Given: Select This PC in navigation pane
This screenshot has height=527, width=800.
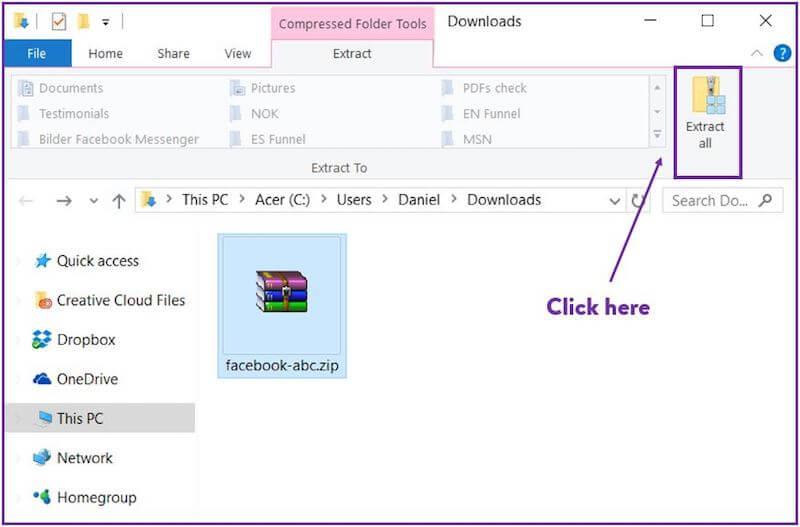Looking at the screenshot, I should click(x=100, y=418).
